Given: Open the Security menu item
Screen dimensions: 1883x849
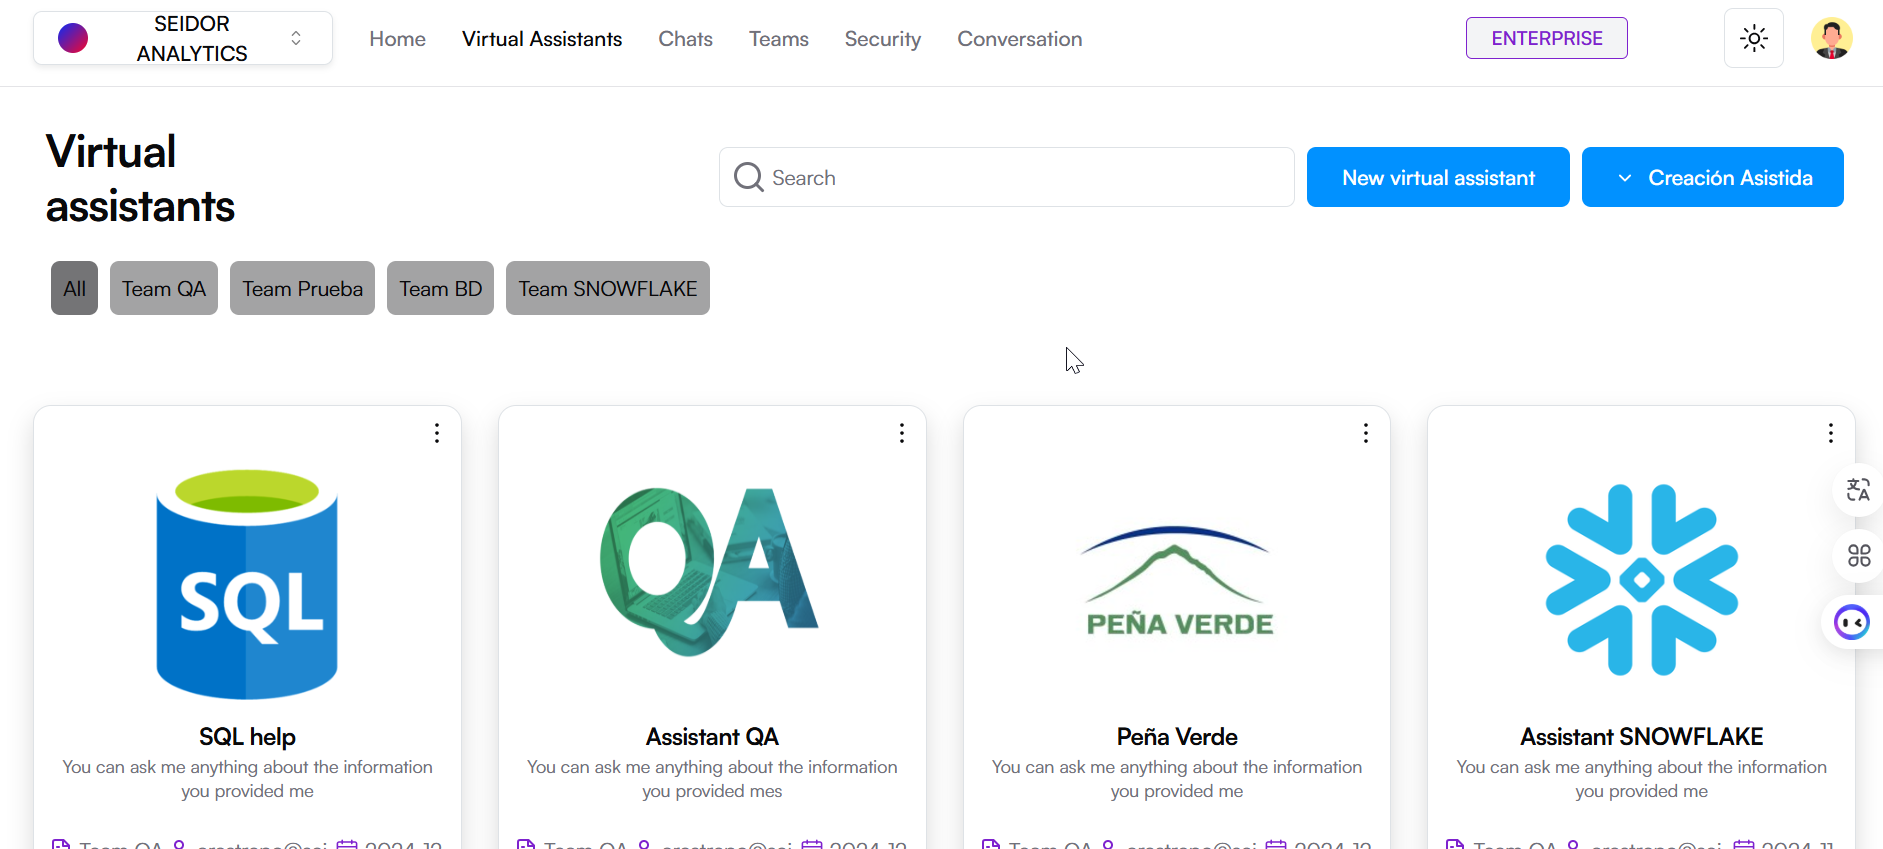Looking at the screenshot, I should pos(882,39).
